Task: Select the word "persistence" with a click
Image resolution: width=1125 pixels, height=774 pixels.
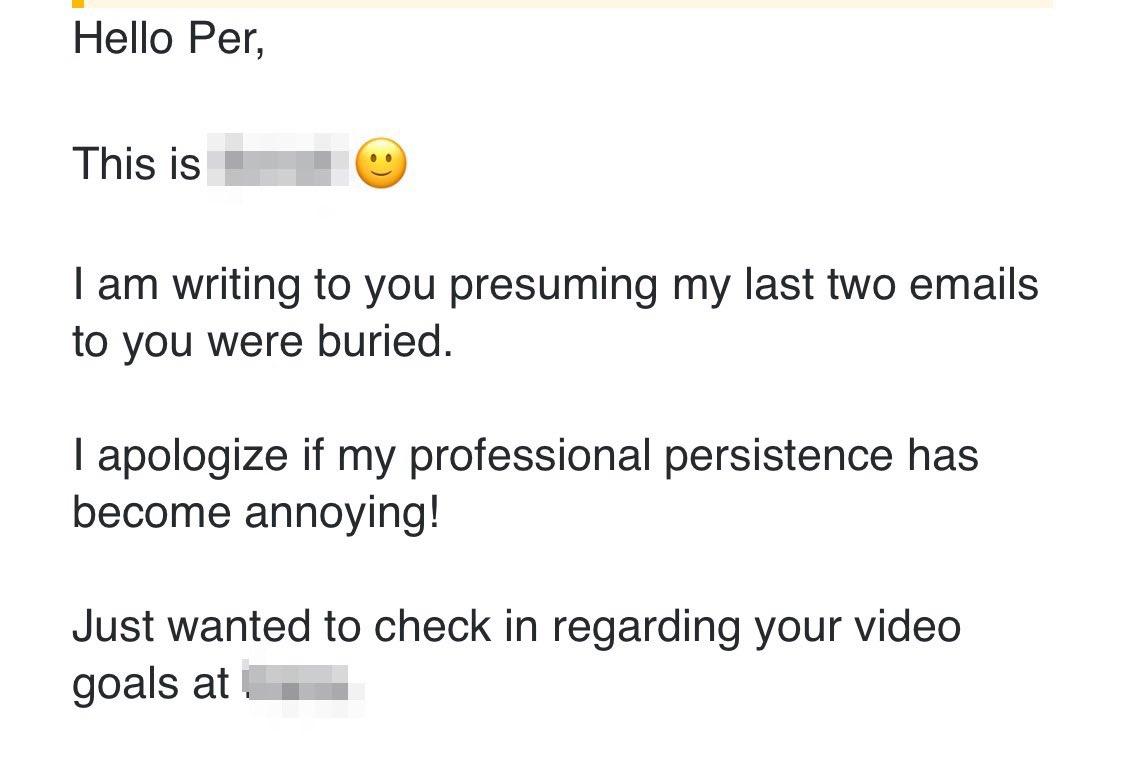Action: pos(778,457)
